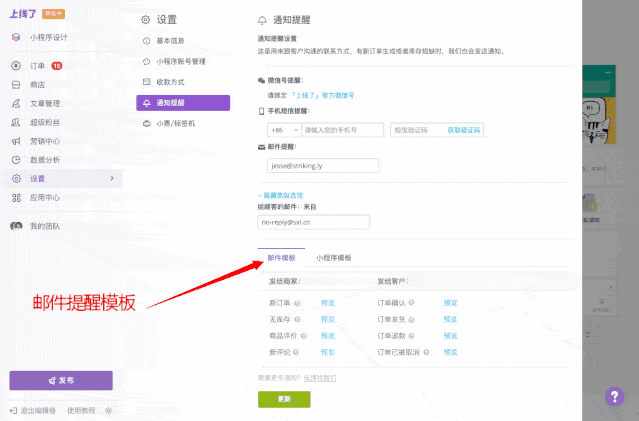The height and width of the screenshot is (421, 639).
Task: Click 我的团队 avatar icon
Action: tap(16, 226)
